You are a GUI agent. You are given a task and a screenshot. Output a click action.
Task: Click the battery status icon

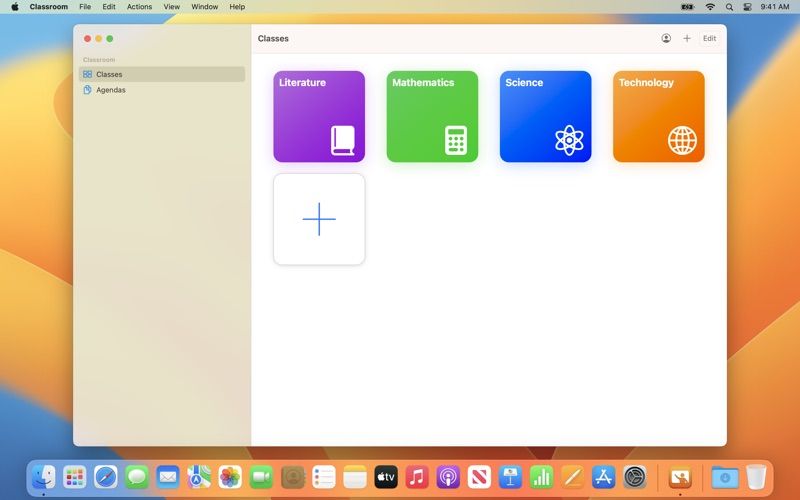(687, 7)
